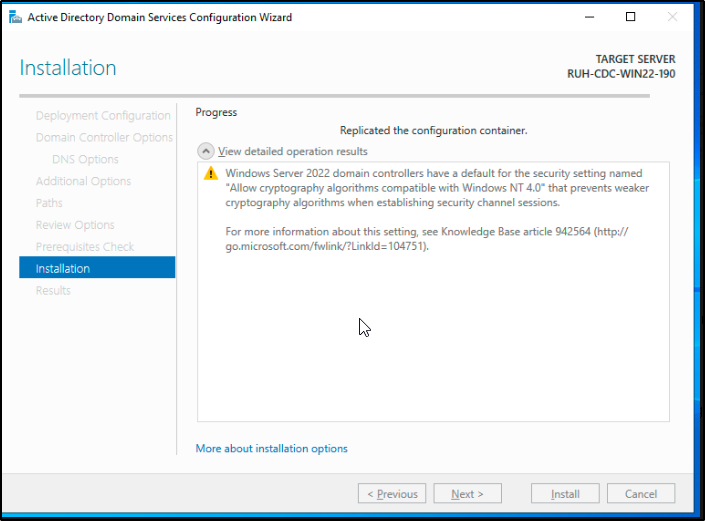The width and height of the screenshot is (705, 521).
Task: Maximize the wizard window
Action: [x=631, y=17]
